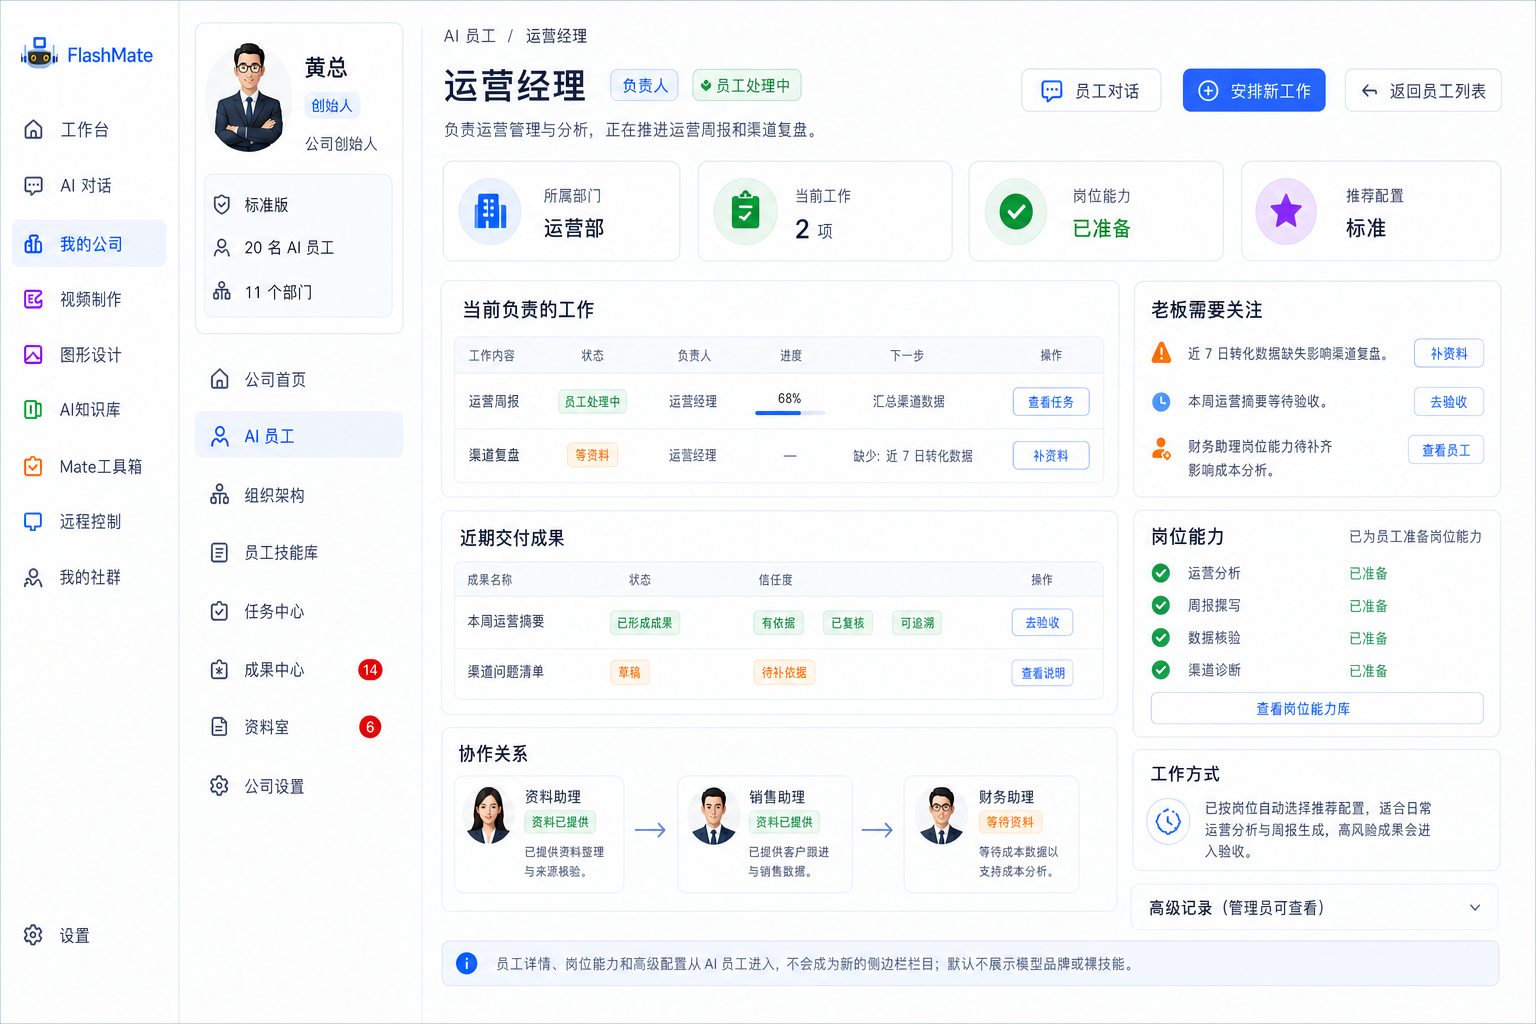Viewport: 1536px width, 1024px height.
Task: Click the 任务中心 clipboard check icon
Action: 220,611
